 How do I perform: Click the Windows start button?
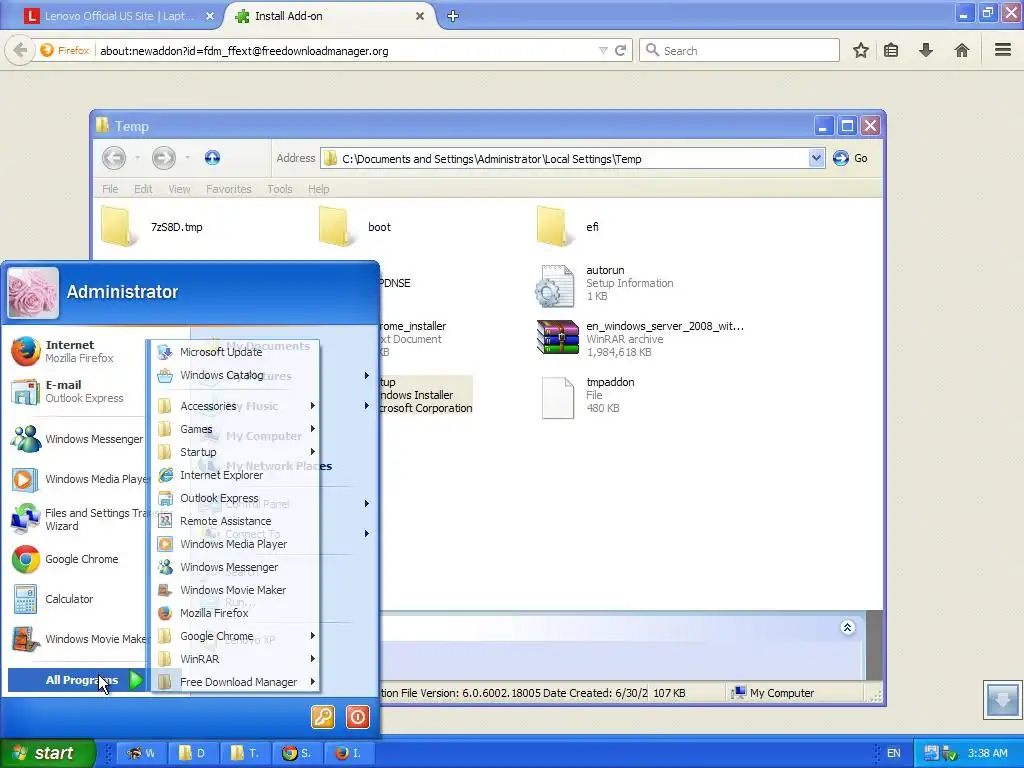click(x=47, y=753)
